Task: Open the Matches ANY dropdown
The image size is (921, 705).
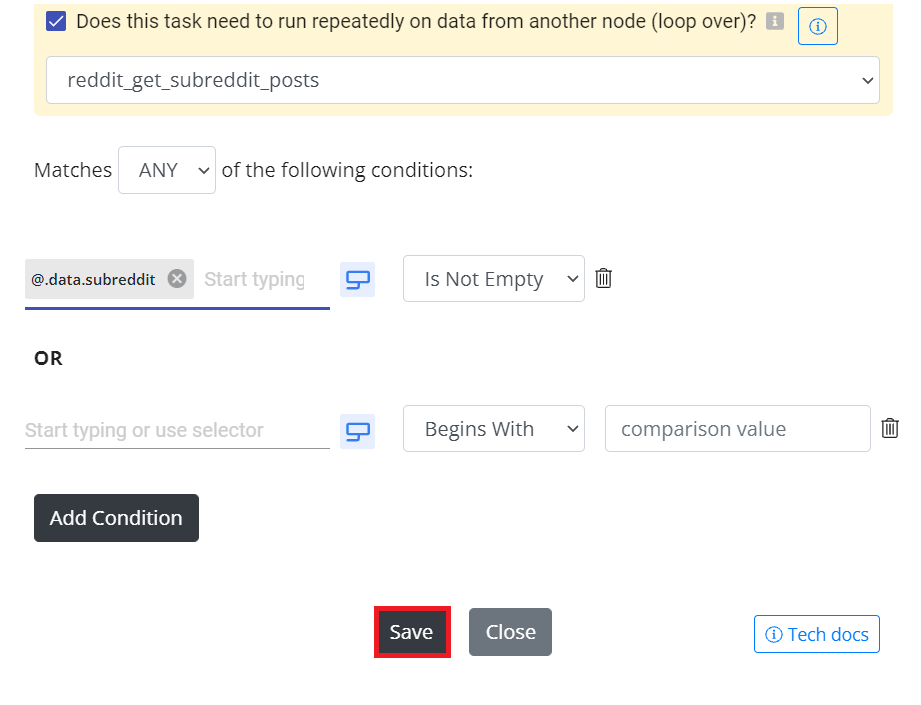Action: (x=167, y=170)
